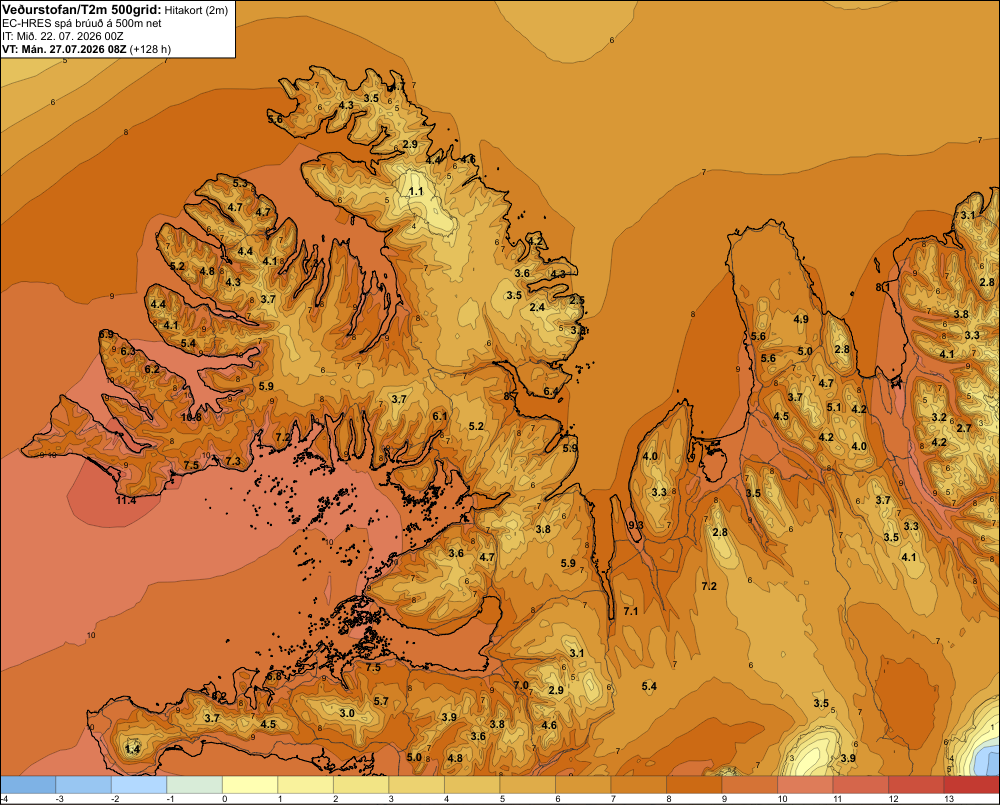Select legend color between 0 and 1
This screenshot has width=1000, height=805.
(x=250, y=785)
